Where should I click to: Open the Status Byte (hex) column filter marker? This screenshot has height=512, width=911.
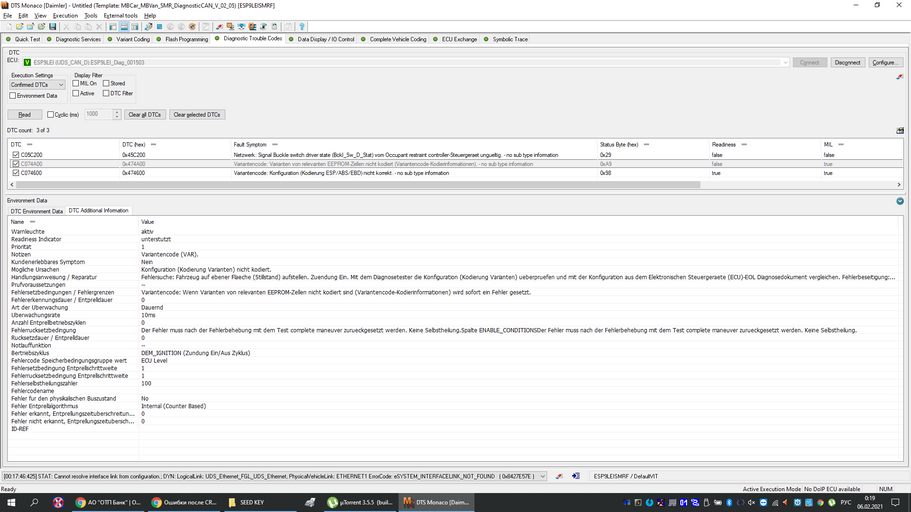pos(646,144)
